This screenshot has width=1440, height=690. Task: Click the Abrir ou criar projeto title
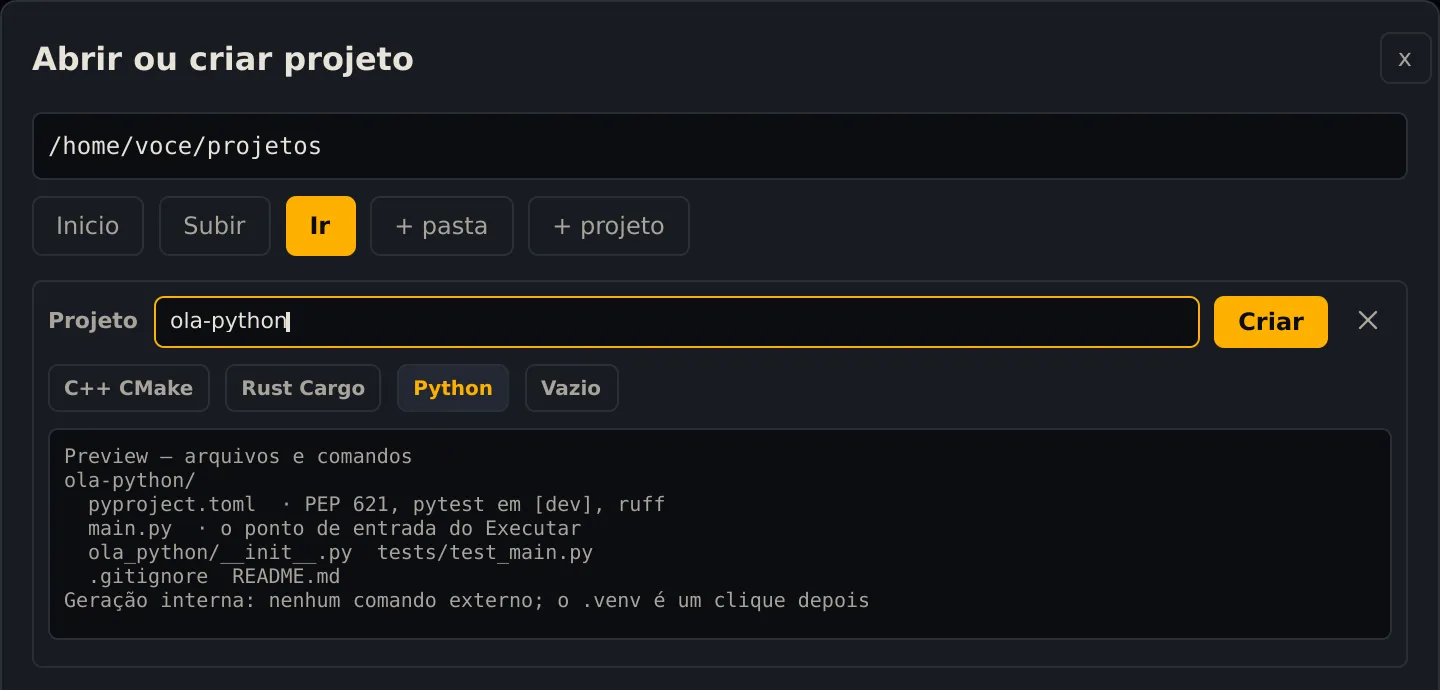(x=223, y=59)
